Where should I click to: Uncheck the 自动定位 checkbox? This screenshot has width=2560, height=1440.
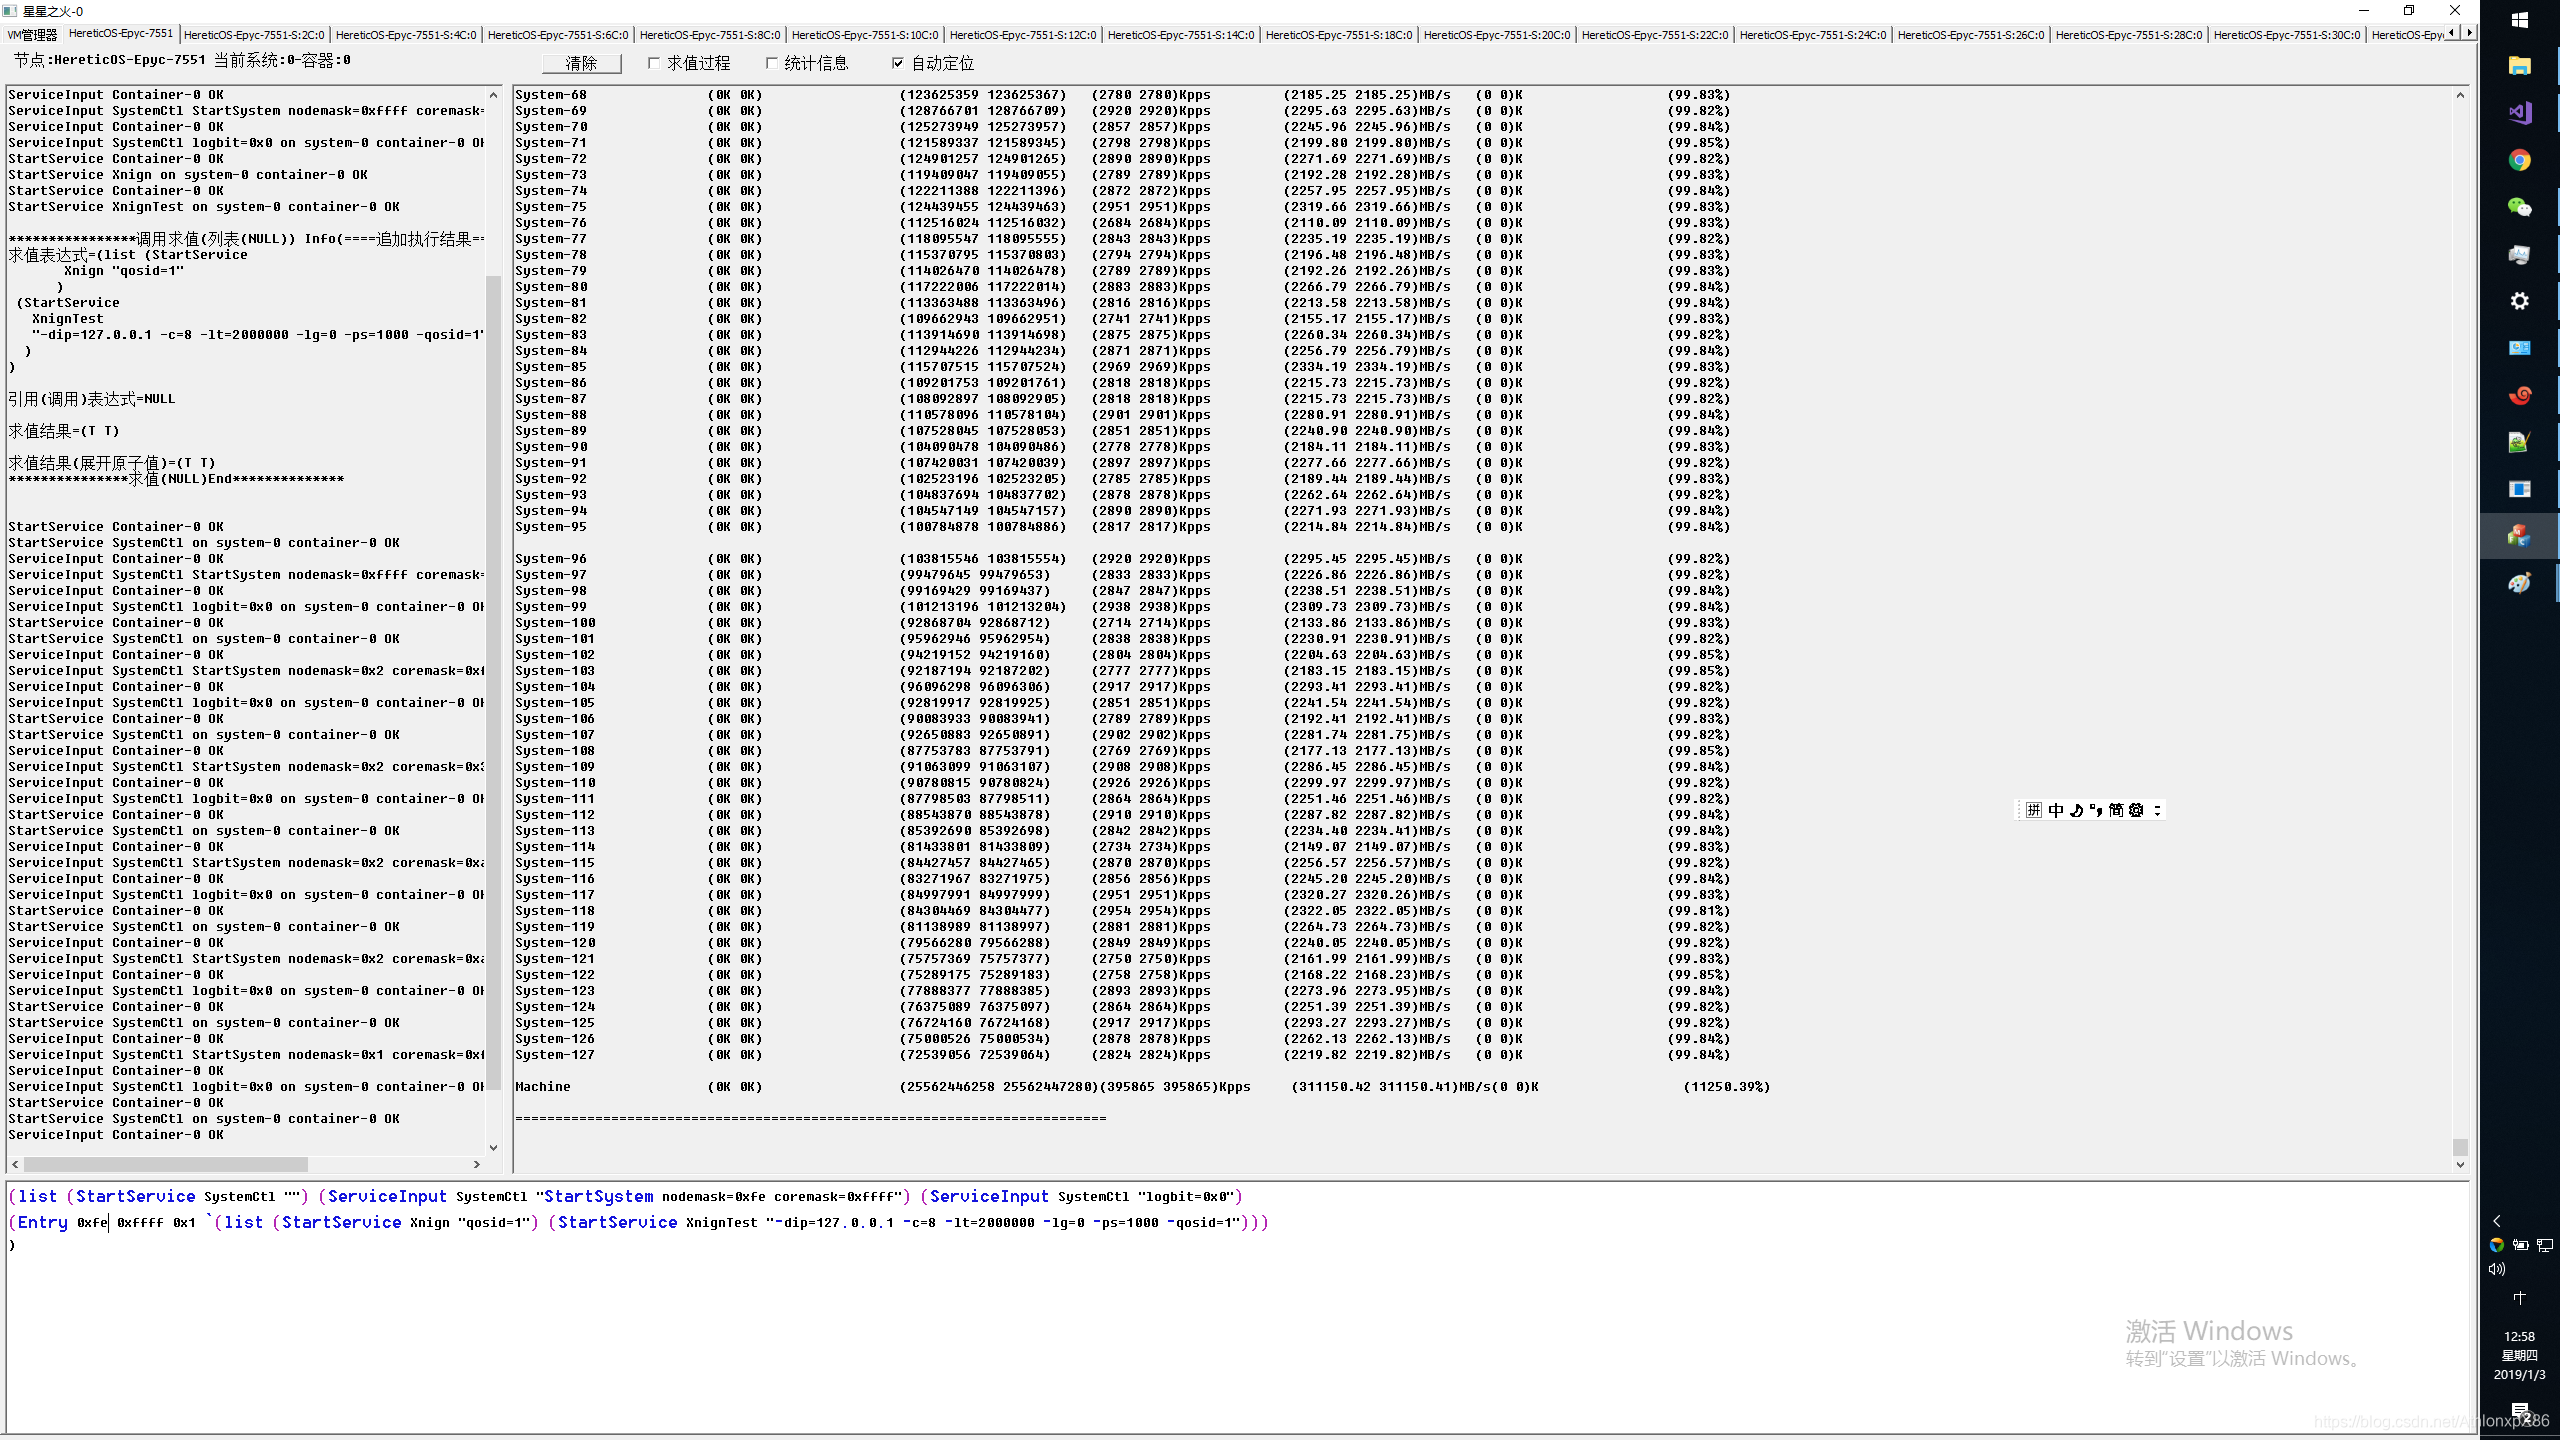click(x=897, y=63)
